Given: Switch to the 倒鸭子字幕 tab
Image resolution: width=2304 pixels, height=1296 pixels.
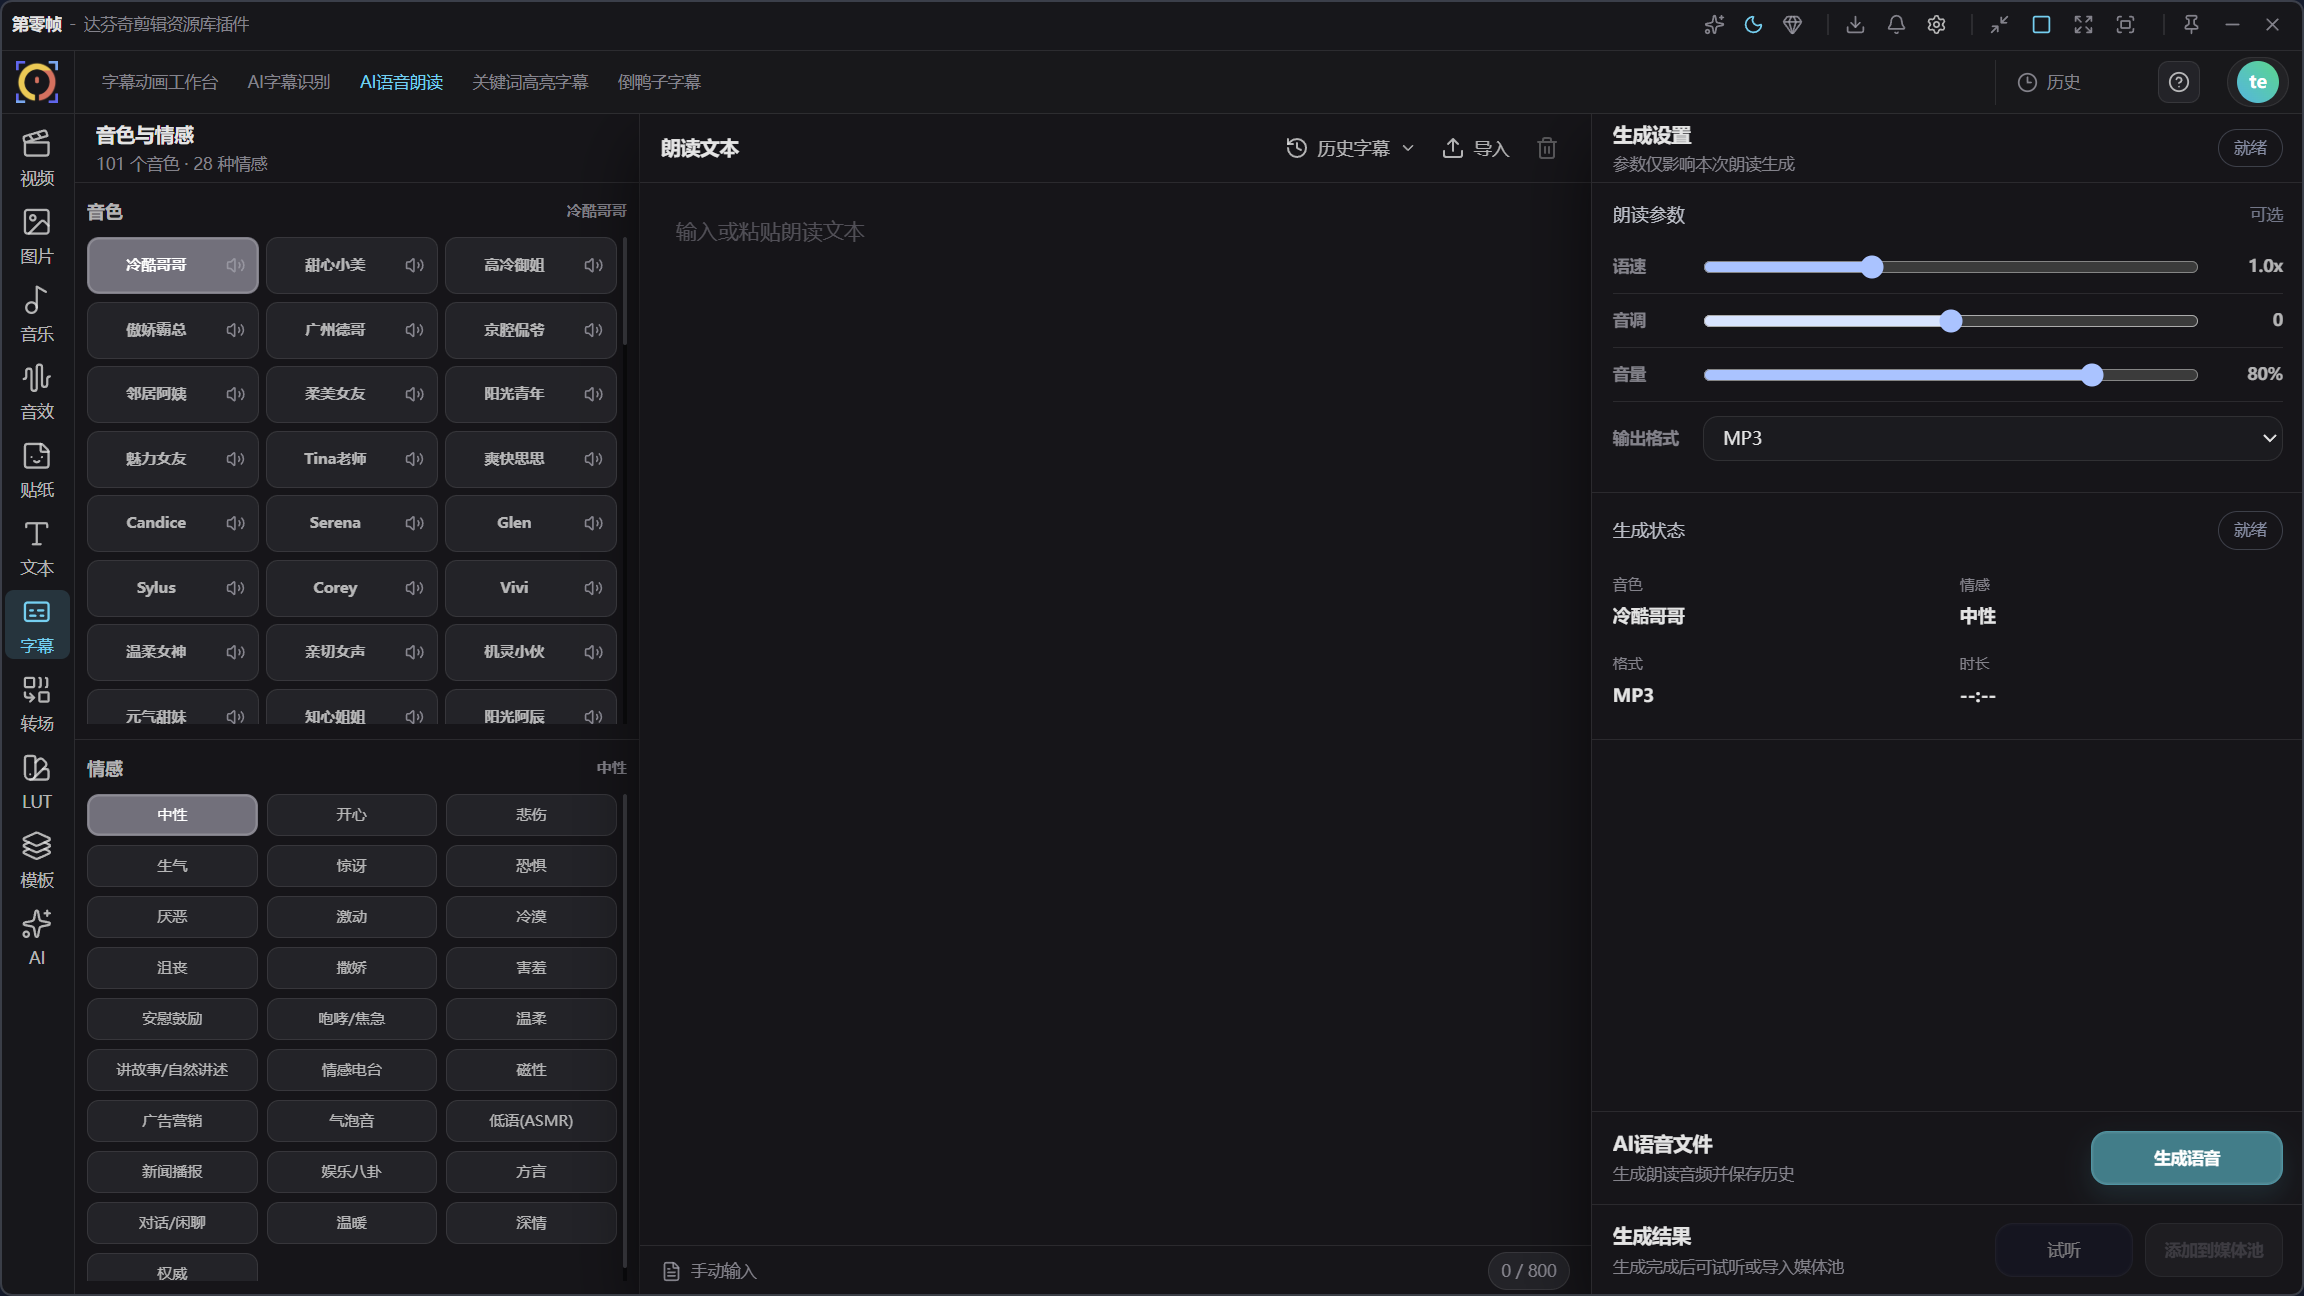Looking at the screenshot, I should tap(659, 82).
